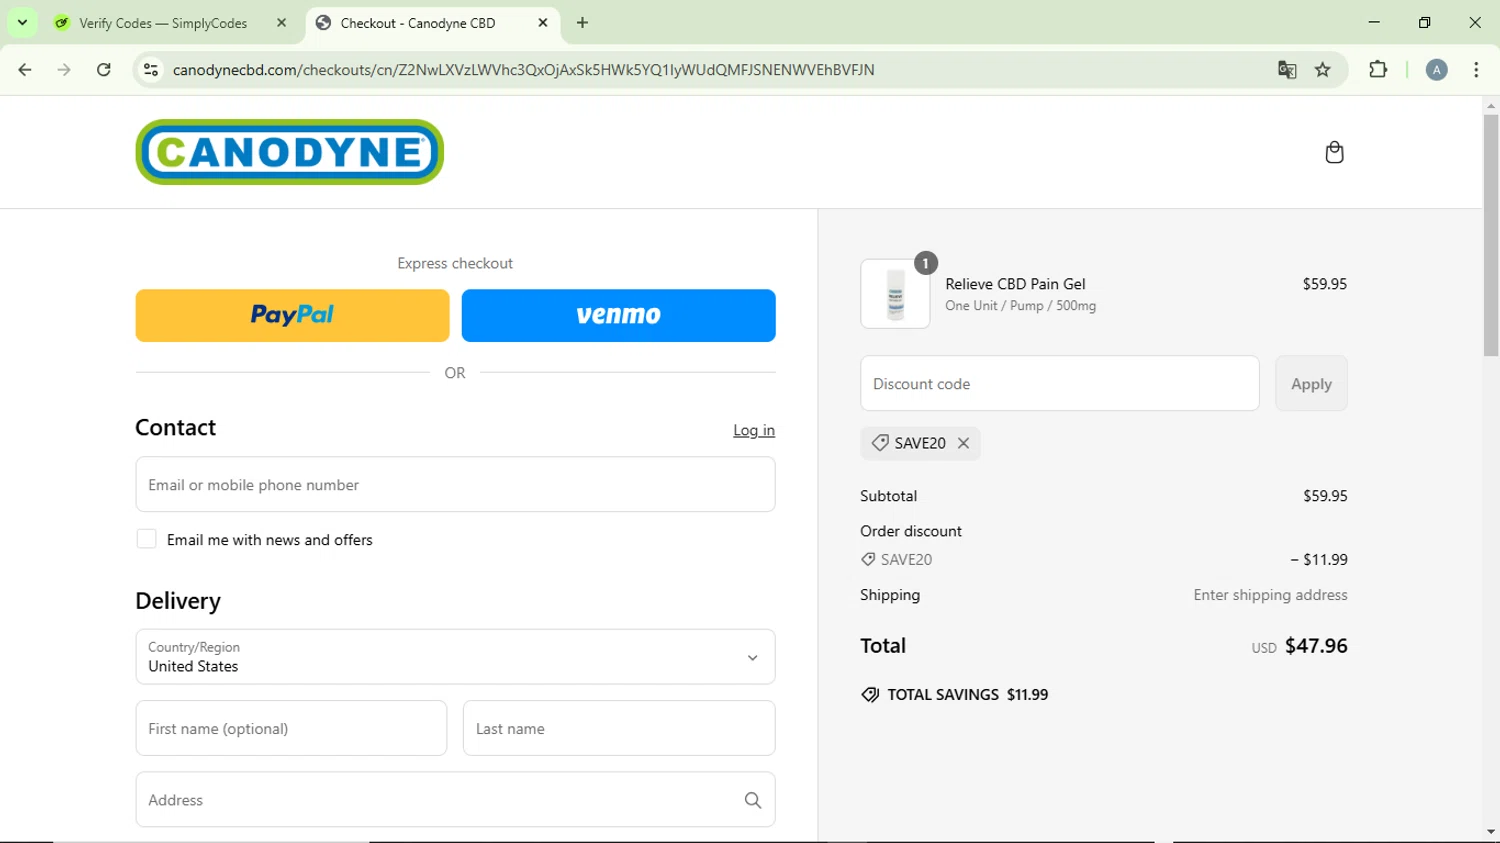Open the browser profile avatar

(x=1436, y=70)
